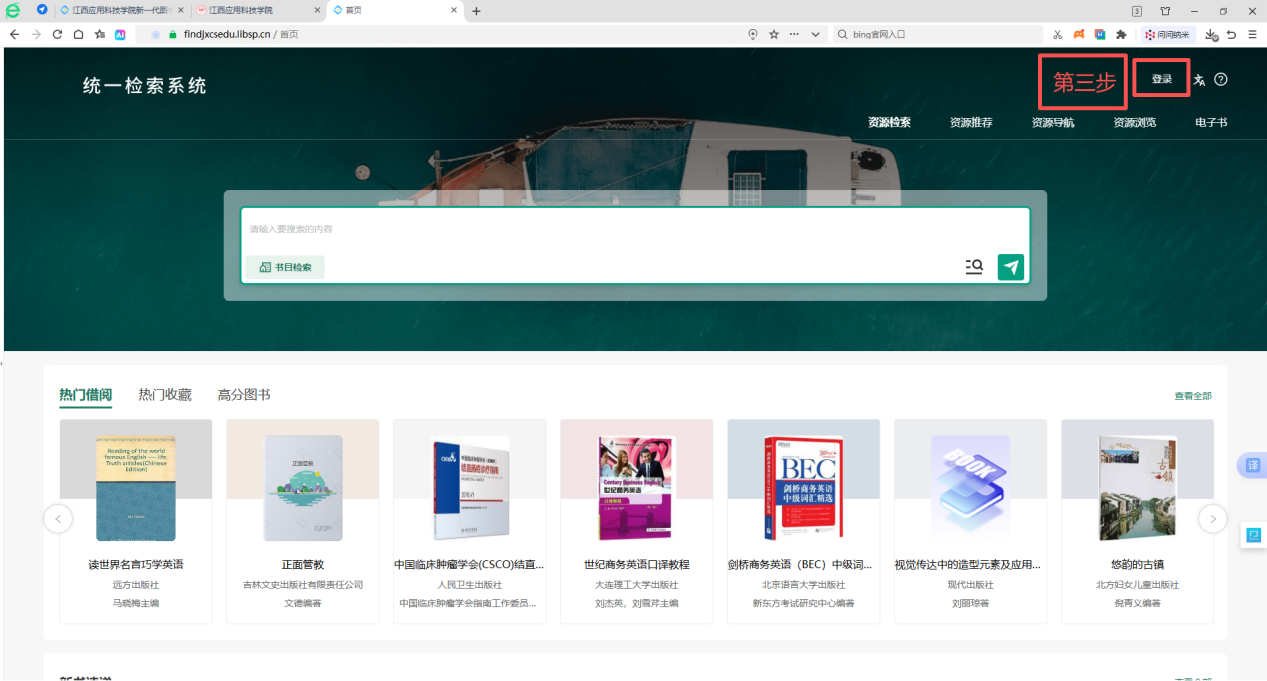Screen dimensions: 1267x681
Task: Click floating 译 translate side button
Action: (x=1252, y=465)
